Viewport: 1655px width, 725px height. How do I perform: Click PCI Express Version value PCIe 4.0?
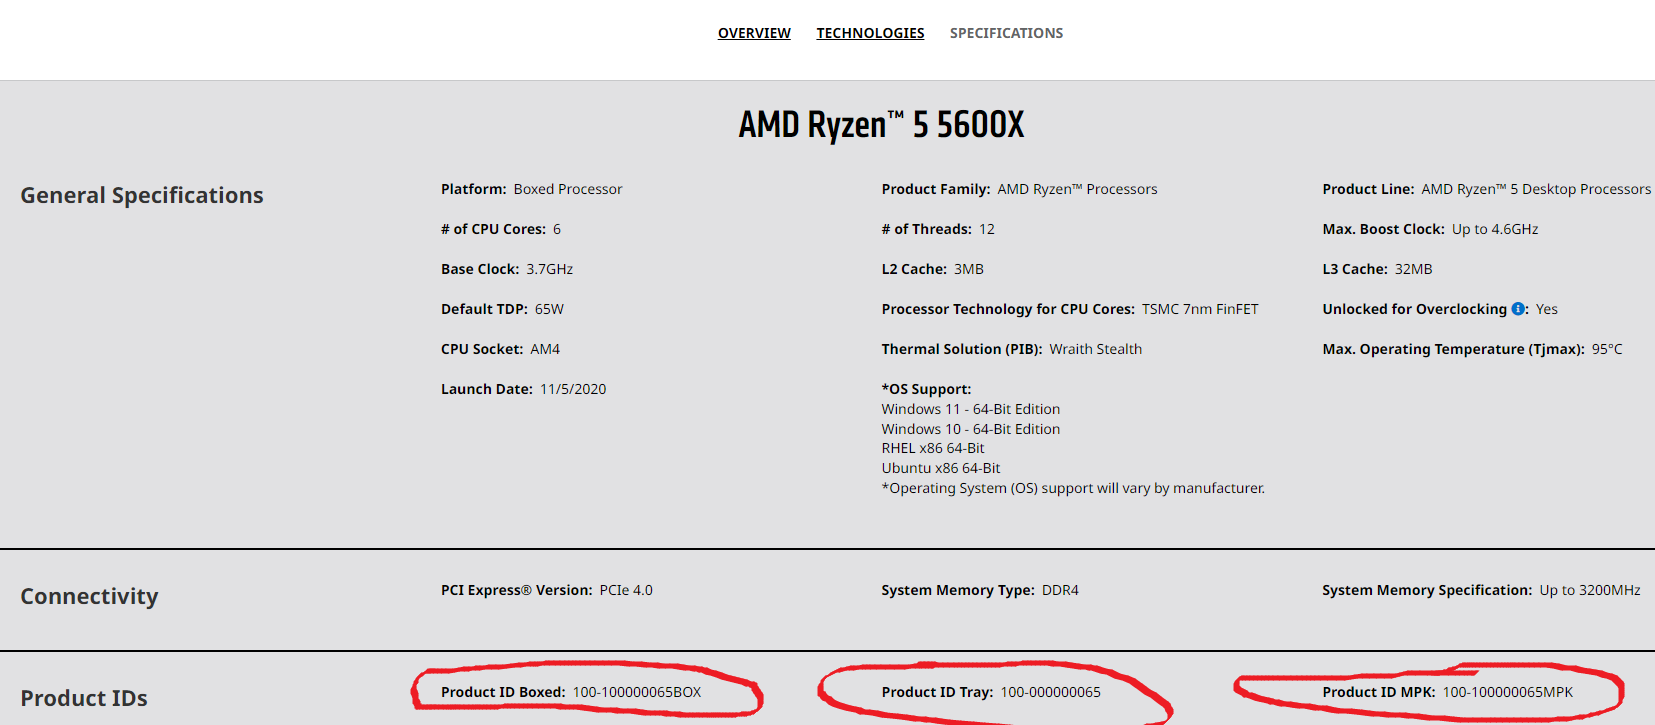tap(626, 590)
